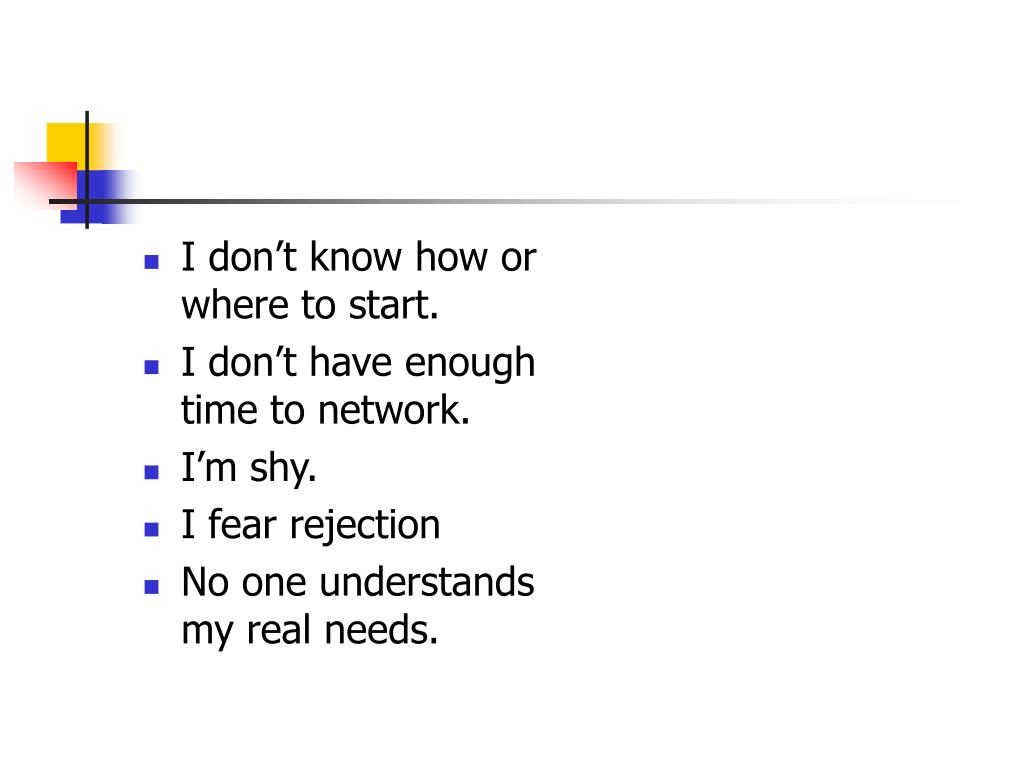Click the vertical black line of the crosshair
Screen dimensions: 1024x768
[87, 170]
